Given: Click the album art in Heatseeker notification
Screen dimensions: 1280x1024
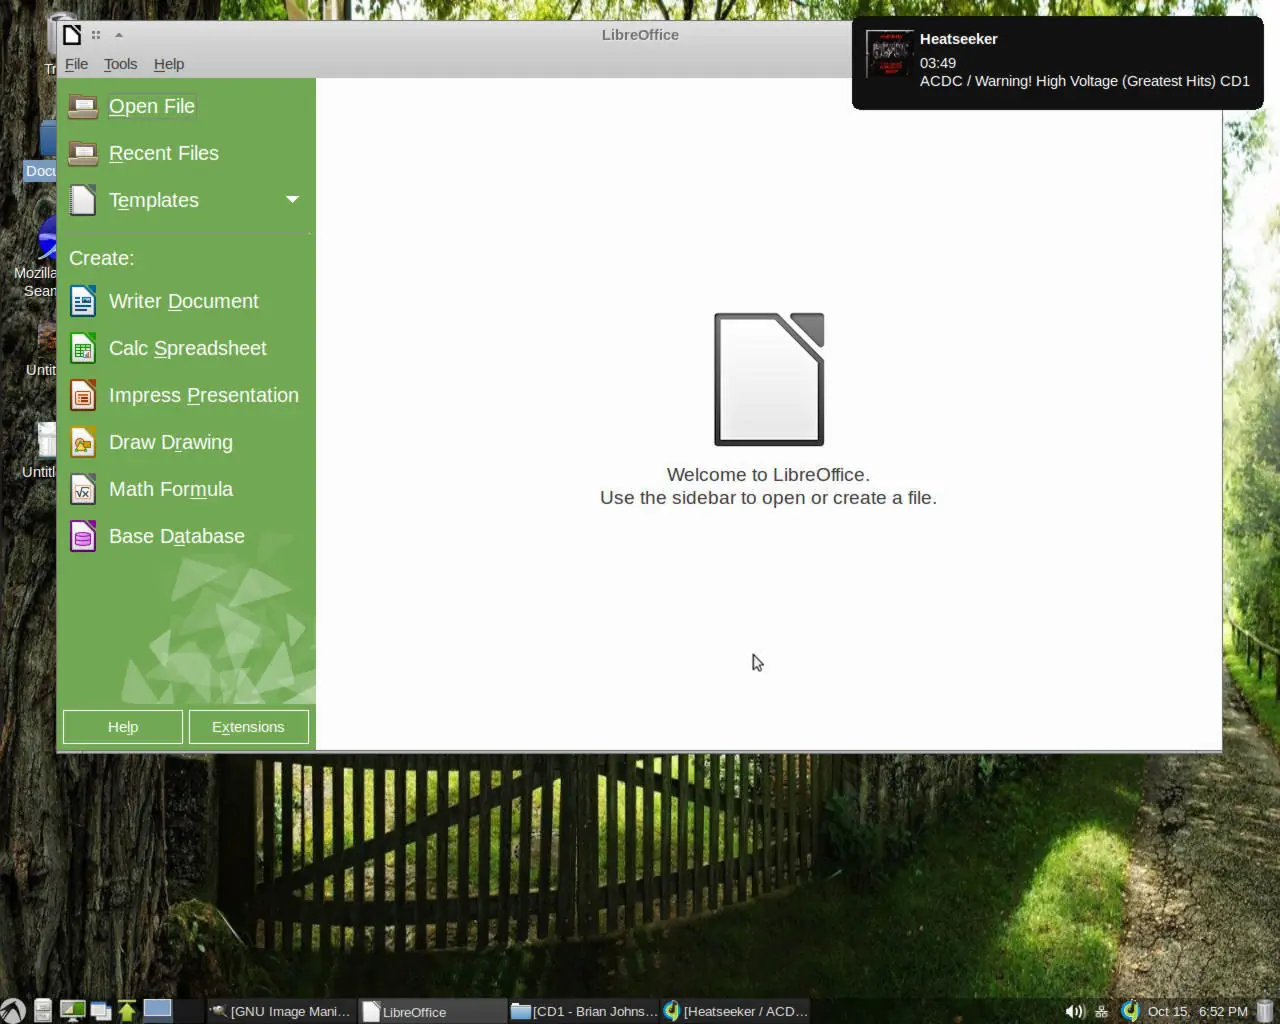Looking at the screenshot, I should coord(889,54).
